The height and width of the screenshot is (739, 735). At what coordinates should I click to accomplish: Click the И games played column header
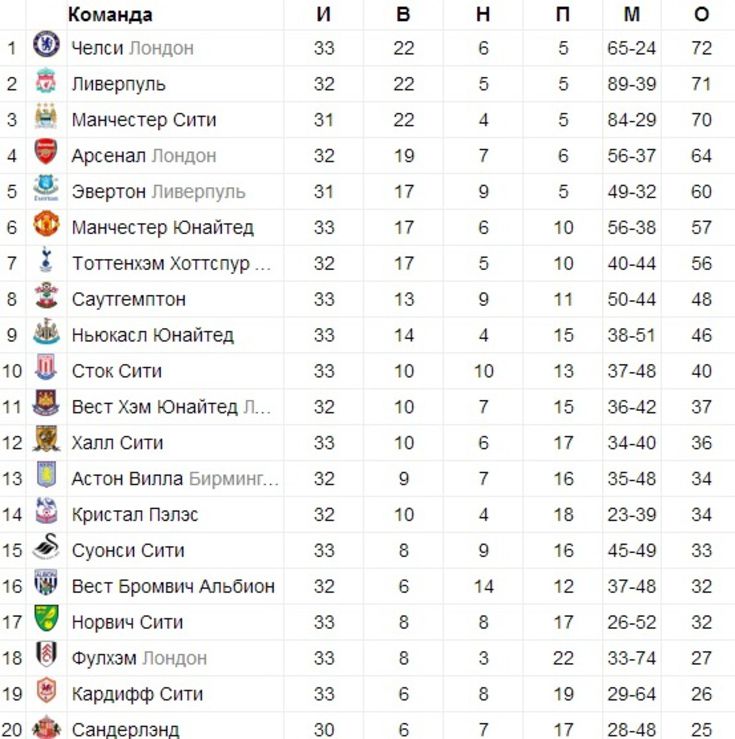coord(324,15)
